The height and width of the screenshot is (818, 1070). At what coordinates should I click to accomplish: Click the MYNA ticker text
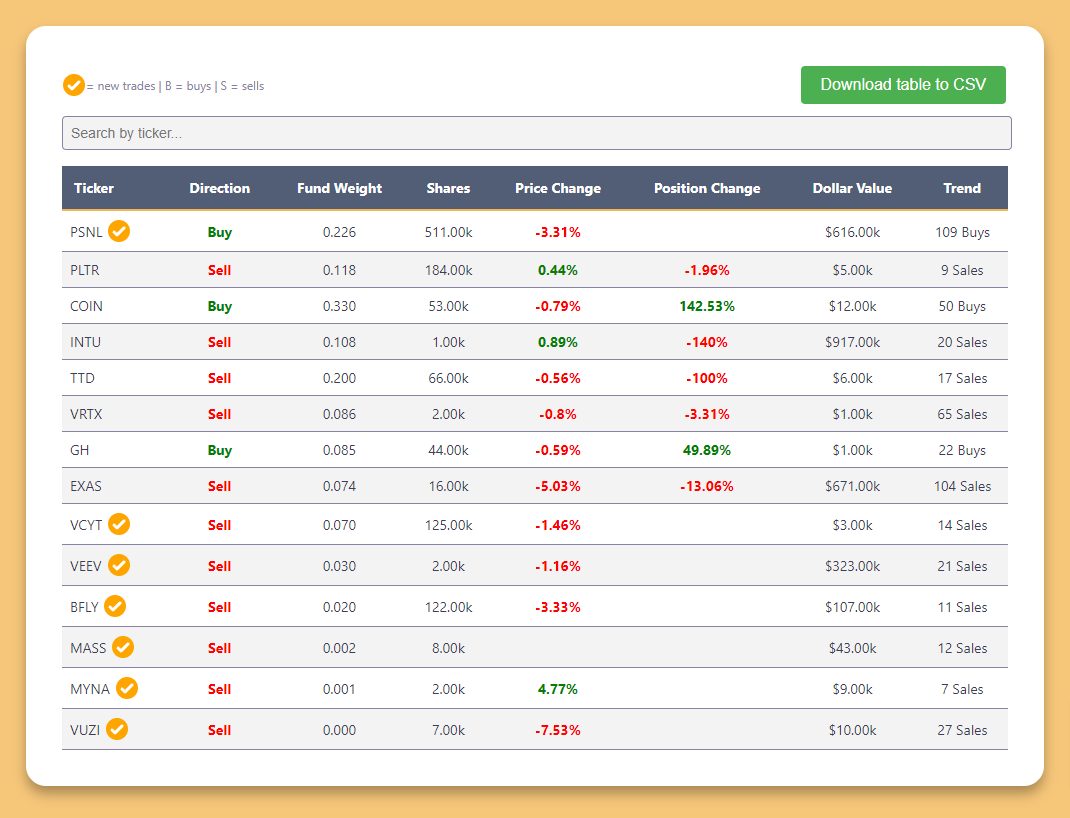pyautogui.click(x=89, y=689)
